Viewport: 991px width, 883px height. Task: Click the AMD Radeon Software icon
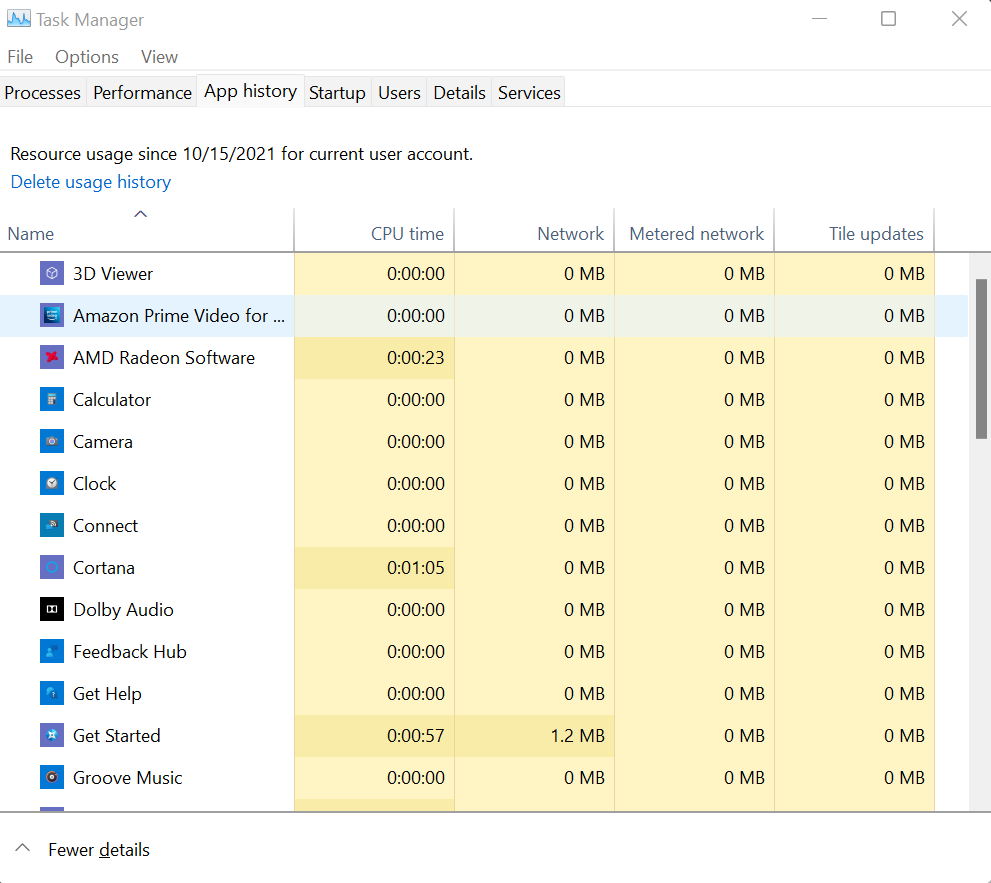(x=52, y=358)
